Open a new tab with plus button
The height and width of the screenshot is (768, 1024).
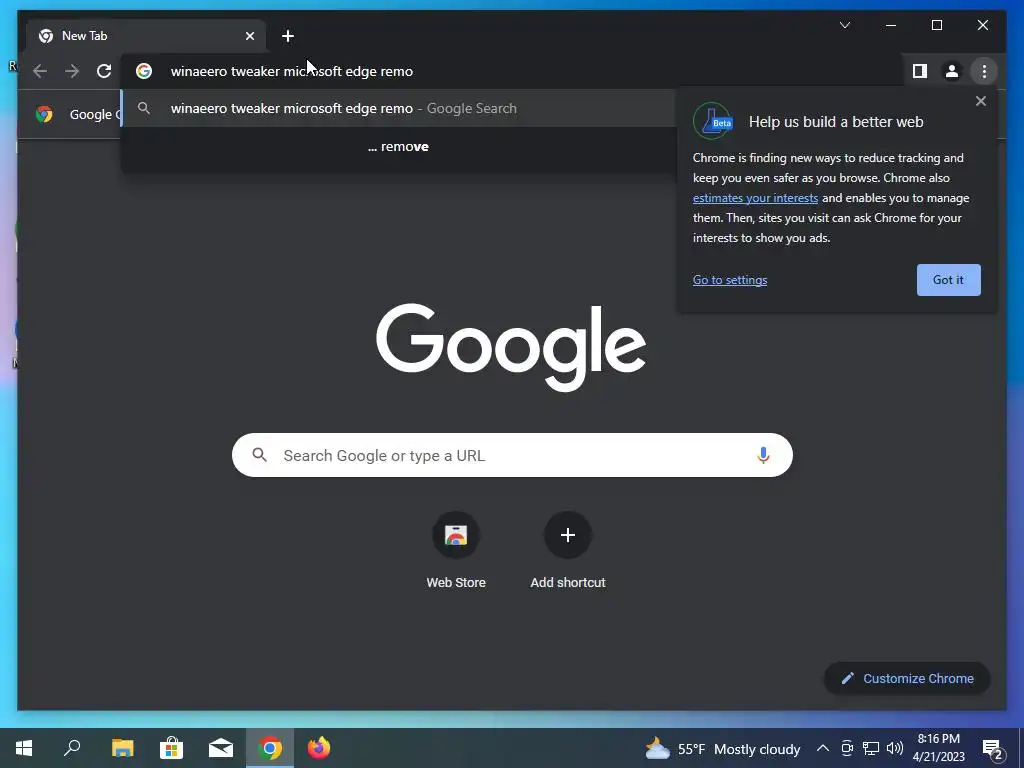pyautogui.click(x=288, y=36)
